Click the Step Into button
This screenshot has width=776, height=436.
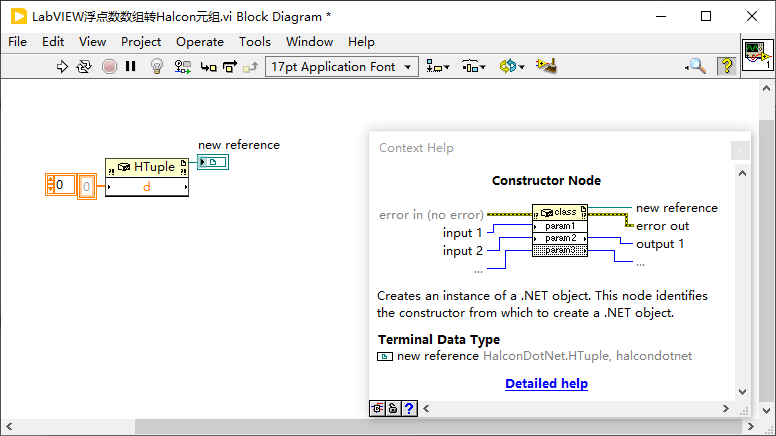208,66
